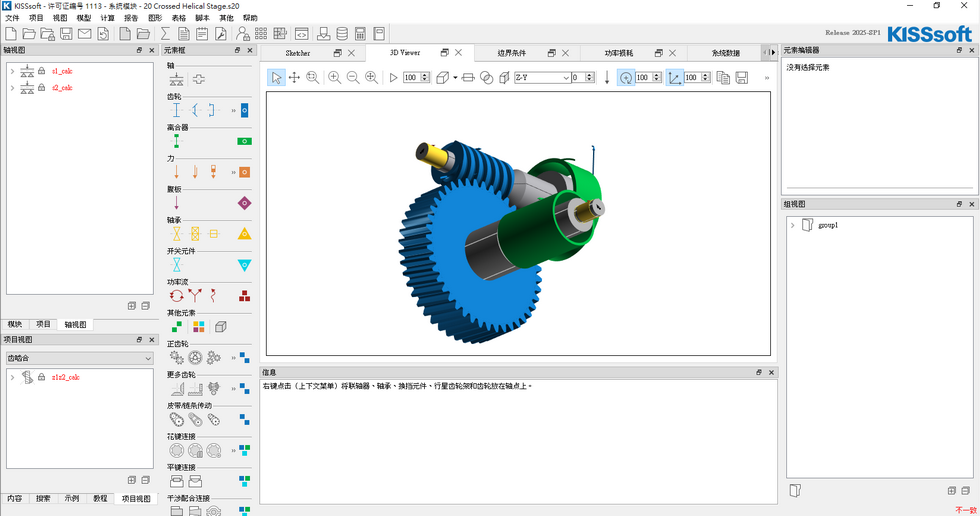Viewport: 980px width, 516px height.
Task: Click the blue gear element square icon in 齿轮 row
Action: pyautogui.click(x=244, y=111)
